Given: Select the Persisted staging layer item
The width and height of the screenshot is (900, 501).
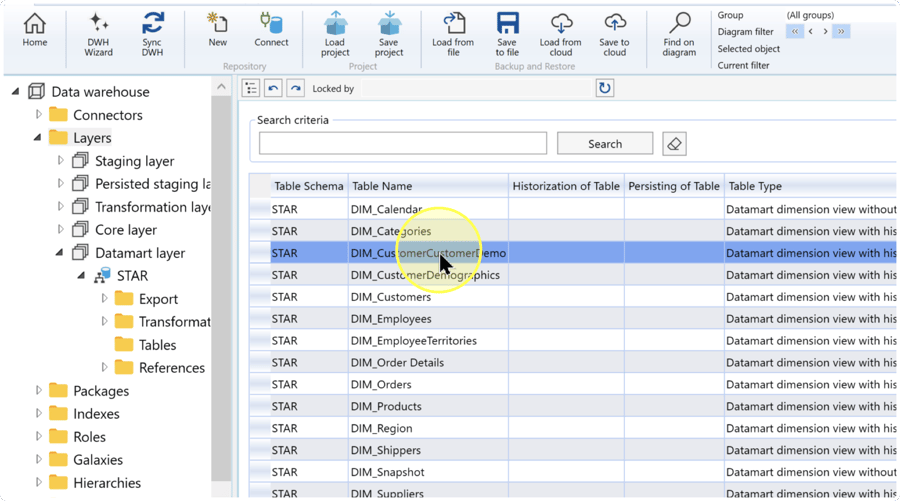Looking at the screenshot, I should (x=153, y=184).
